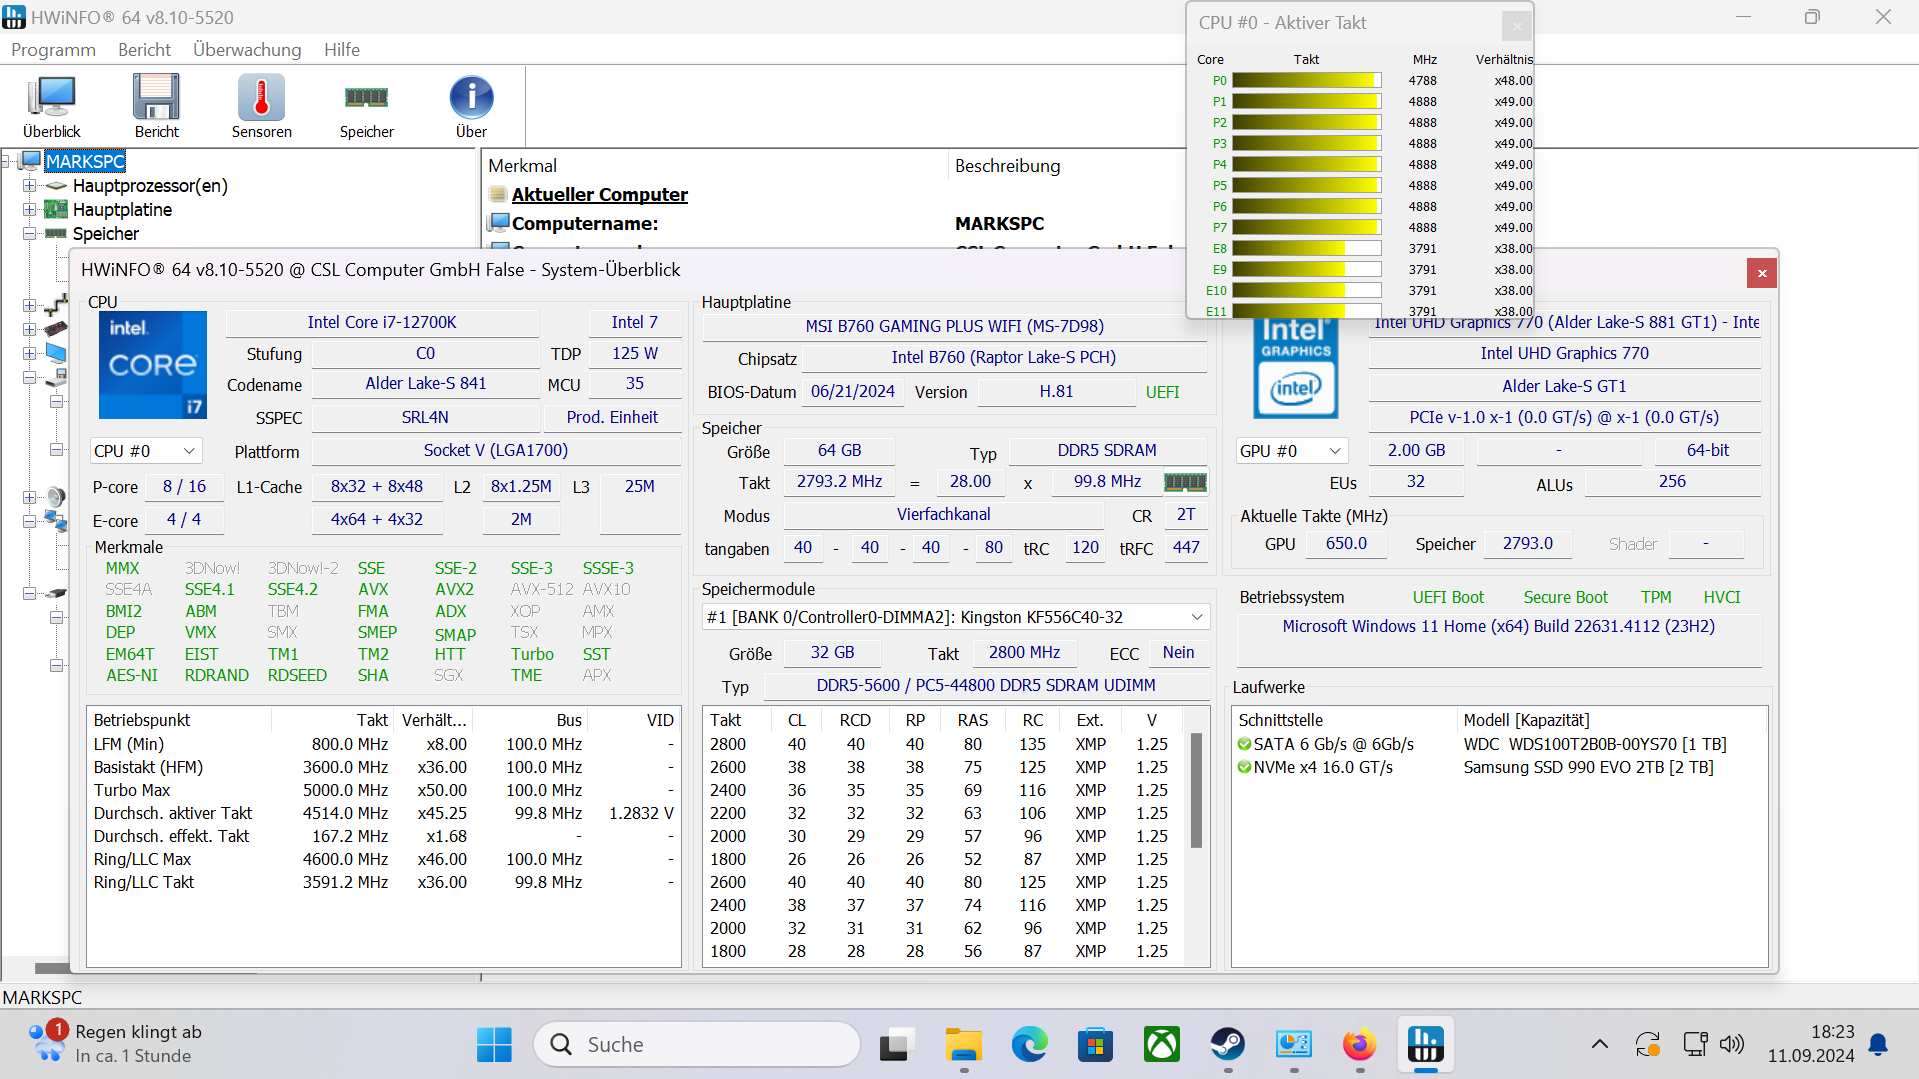The height and width of the screenshot is (1079, 1919).
Task: Select the Hauptprozessor(en) tree item
Action: (150, 186)
